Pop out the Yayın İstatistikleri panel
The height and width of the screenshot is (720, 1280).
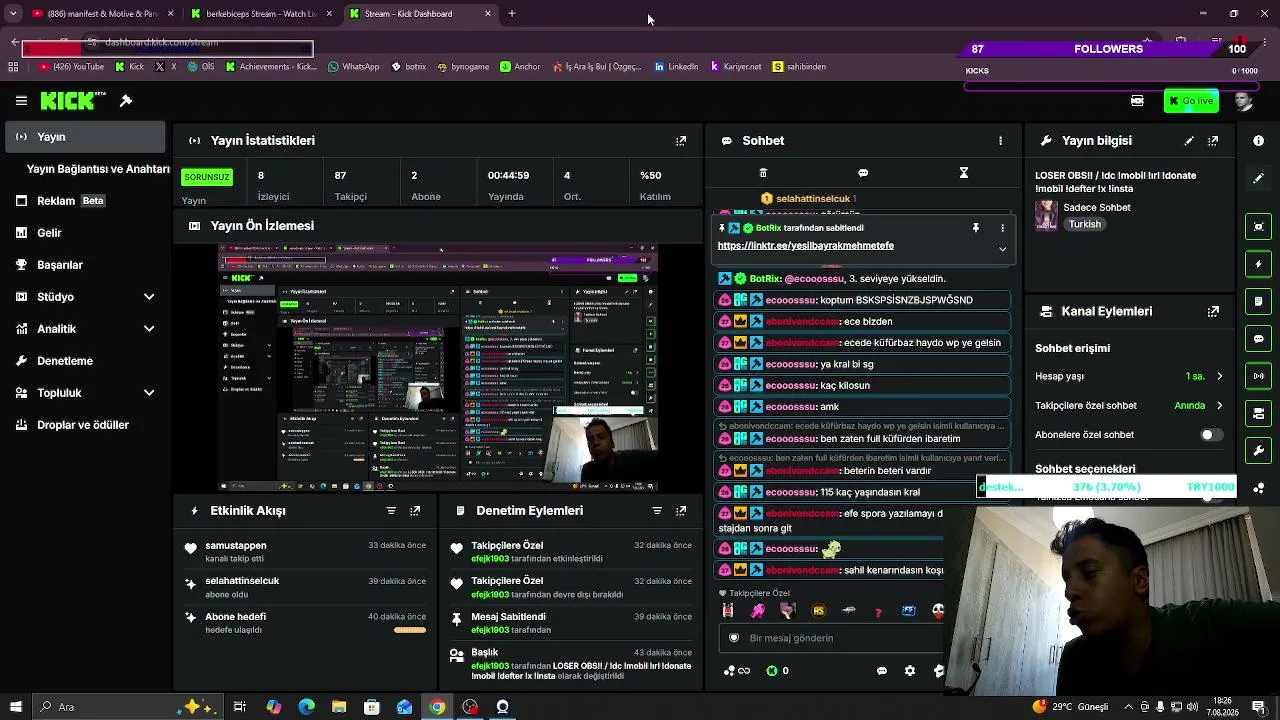tap(681, 141)
